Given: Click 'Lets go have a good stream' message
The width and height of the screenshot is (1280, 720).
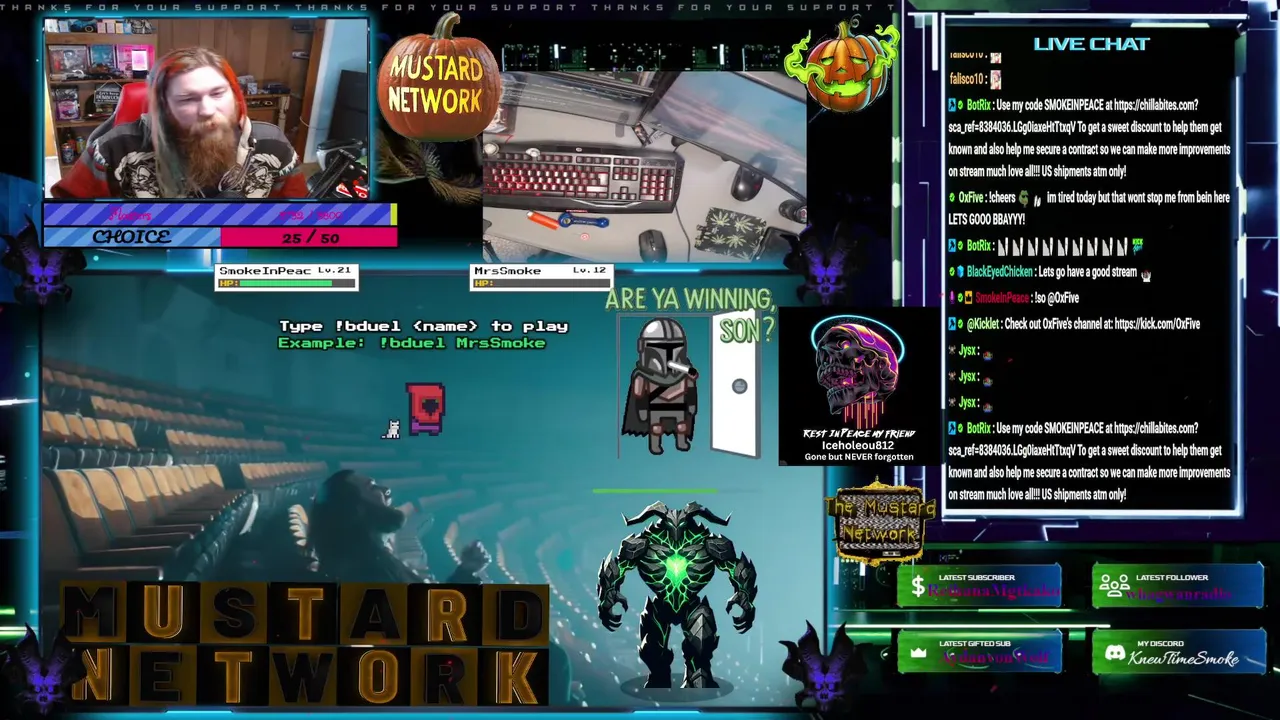Looking at the screenshot, I should point(1087,272).
